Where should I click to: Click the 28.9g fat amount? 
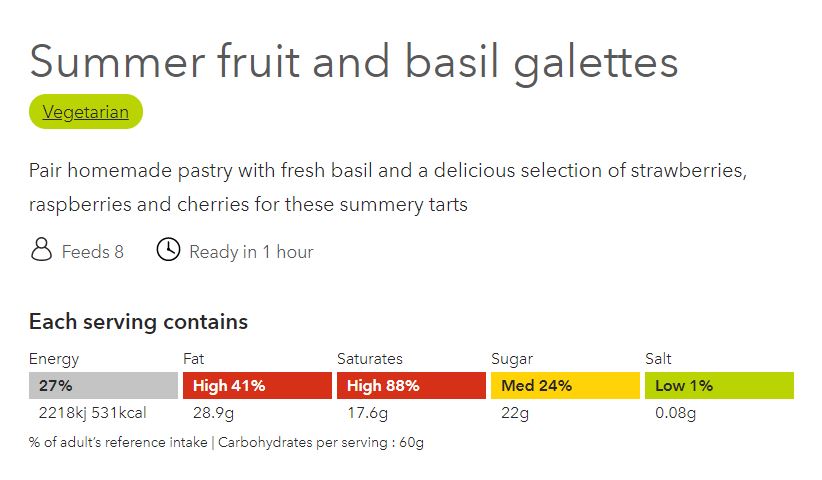[213, 413]
